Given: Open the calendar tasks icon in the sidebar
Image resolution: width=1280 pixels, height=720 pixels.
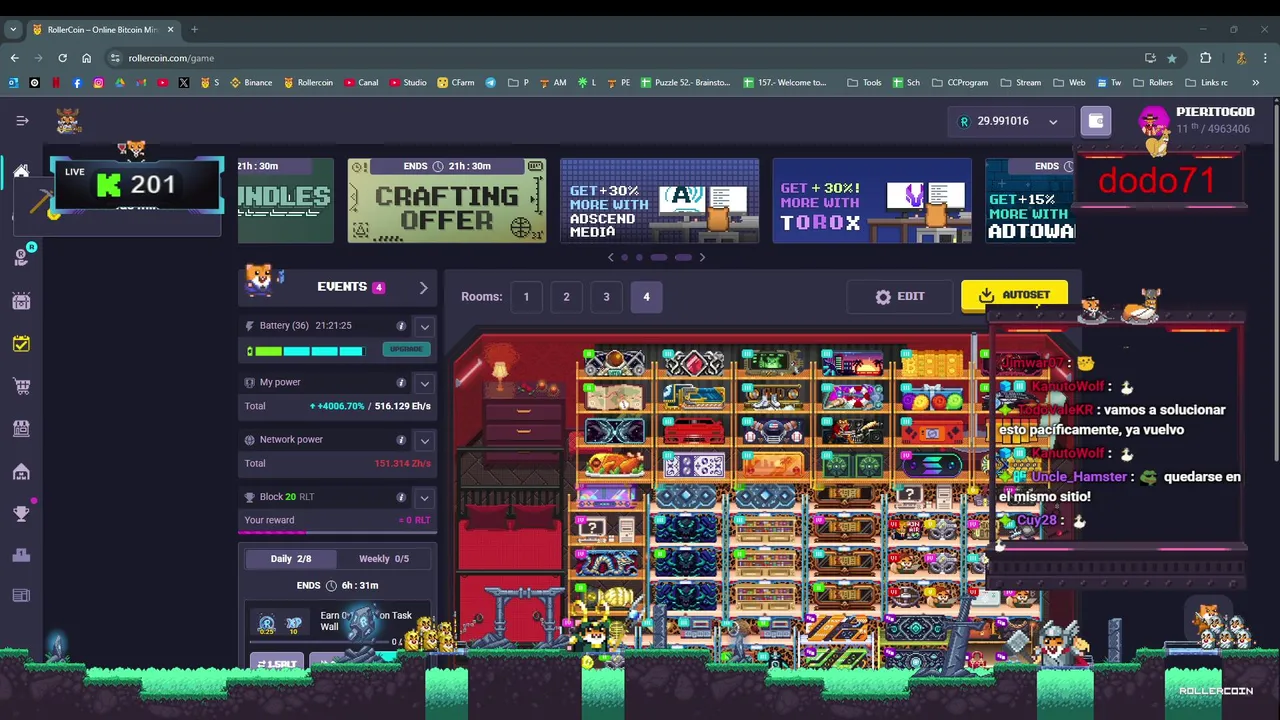Looking at the screenshot, I should (x=21, y=344).
